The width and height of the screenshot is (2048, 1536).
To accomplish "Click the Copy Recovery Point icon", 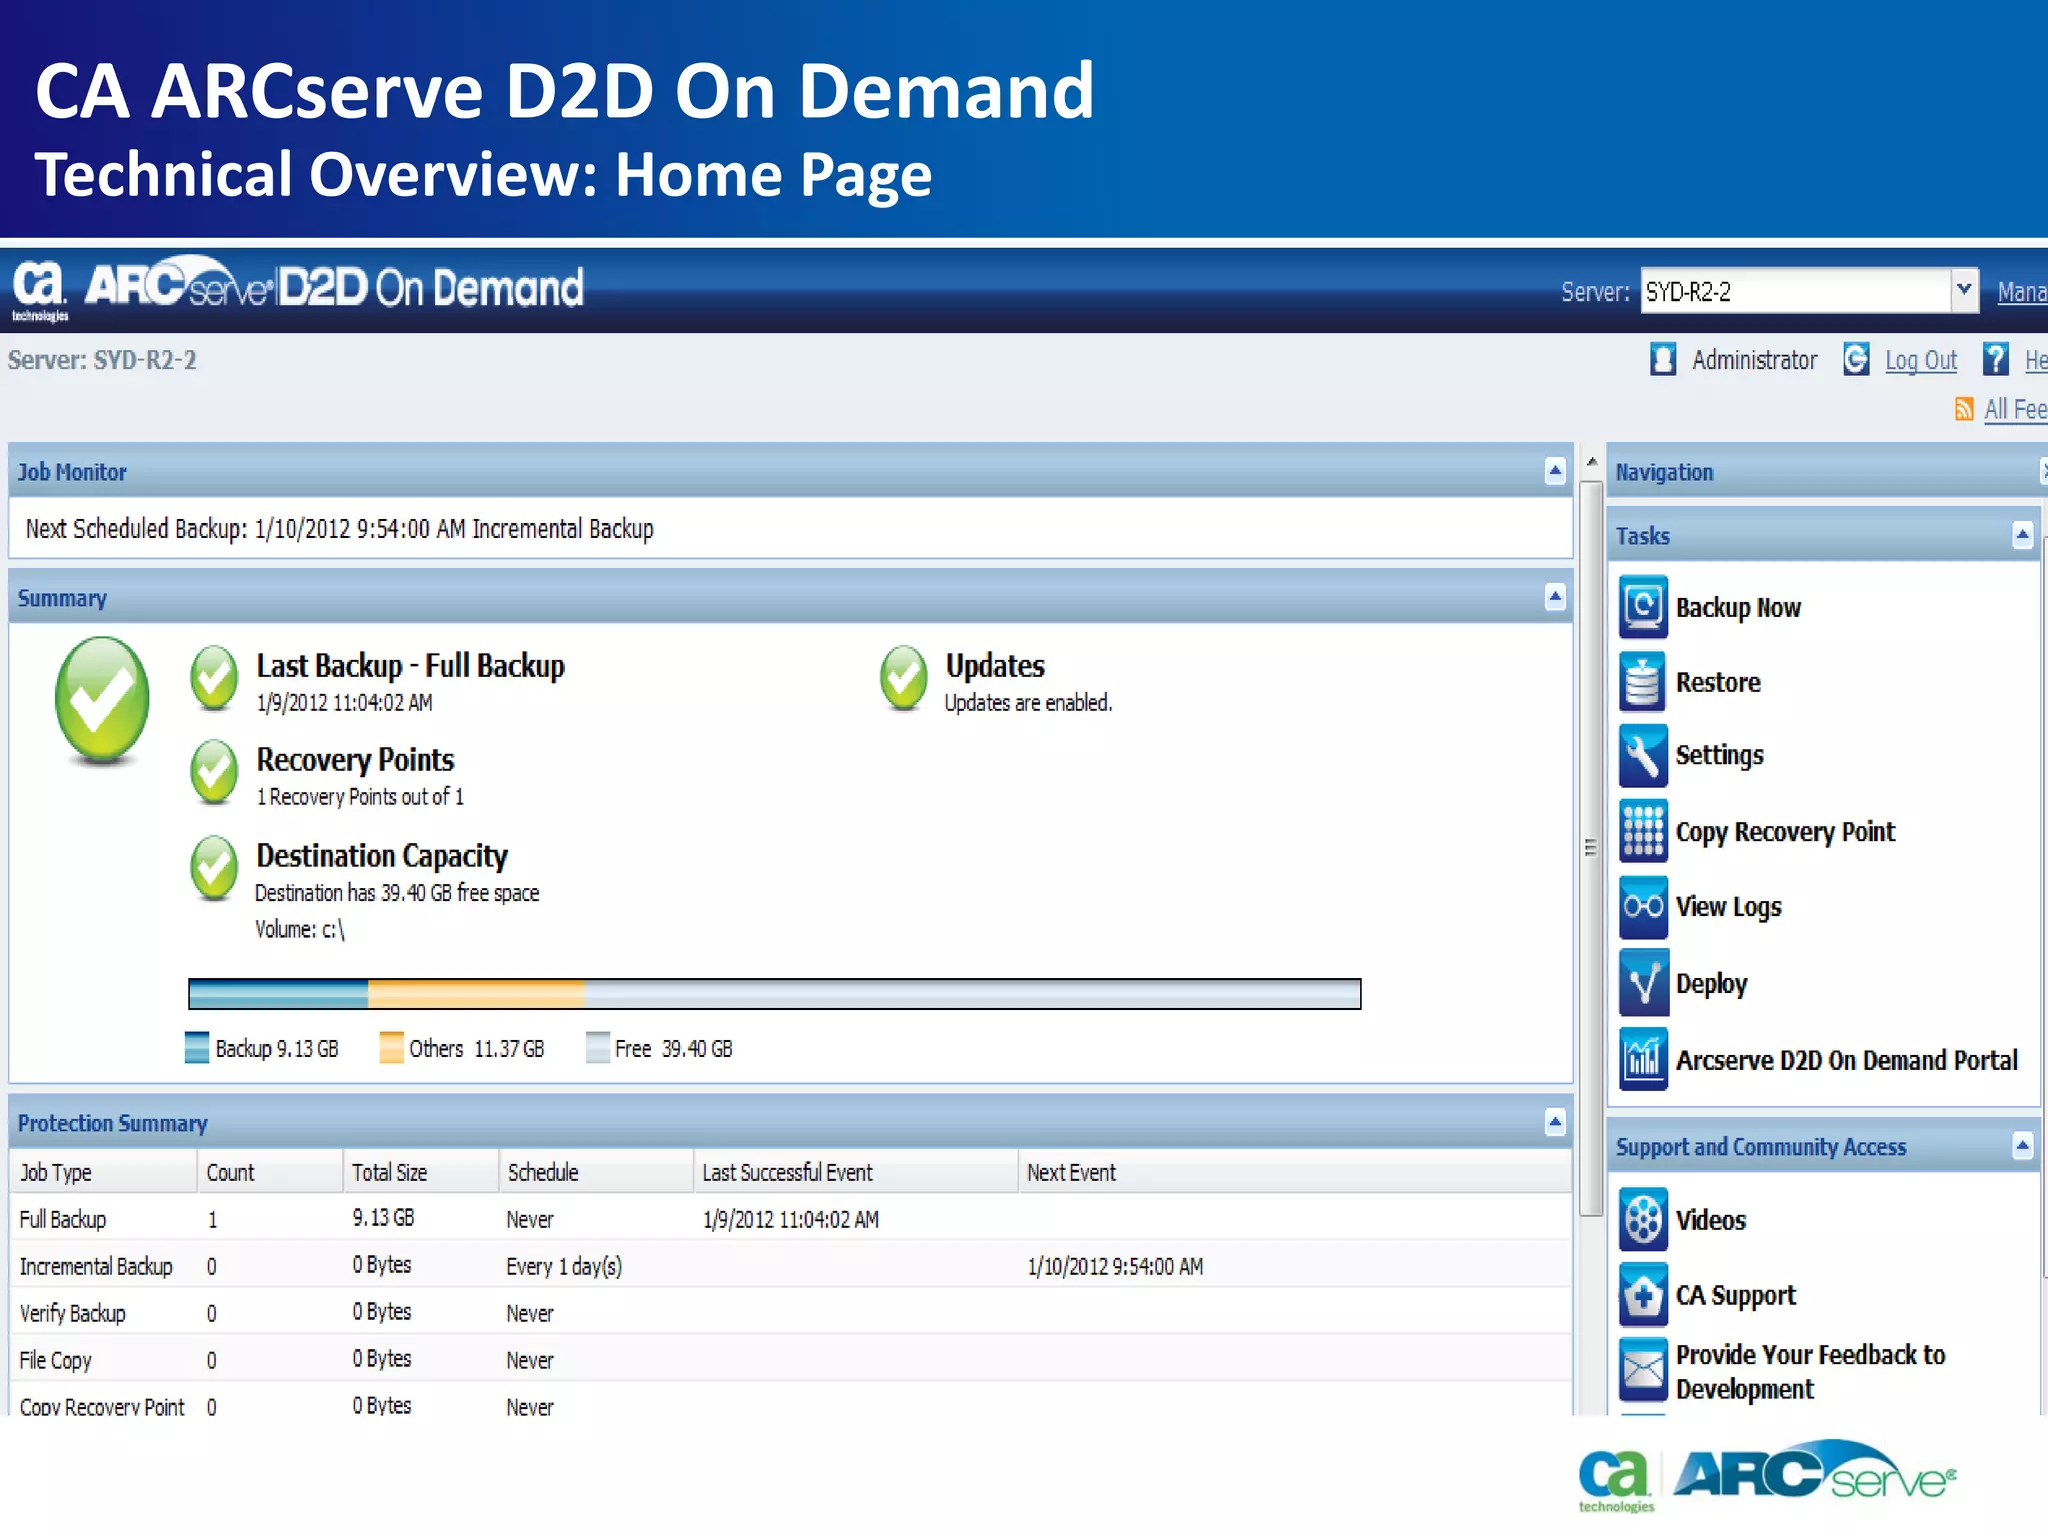I will pos(1643,831).
